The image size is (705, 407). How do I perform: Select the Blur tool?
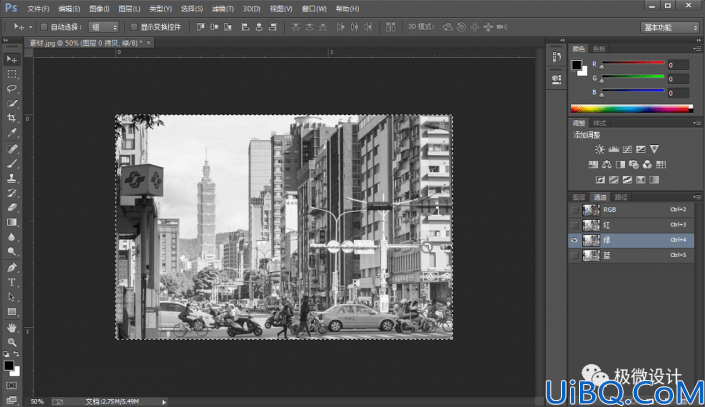pos(12,237)
